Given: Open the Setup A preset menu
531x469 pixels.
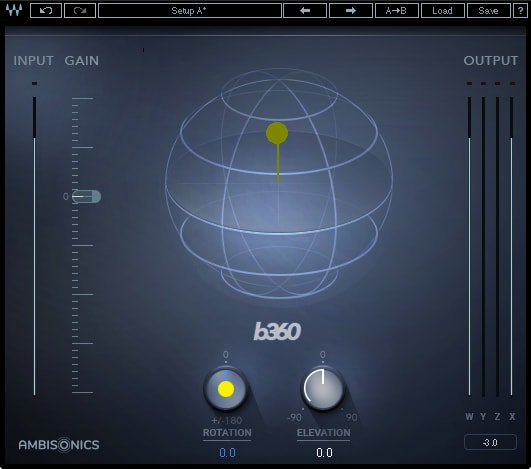Looking at the screenshot, I should 190,10.
